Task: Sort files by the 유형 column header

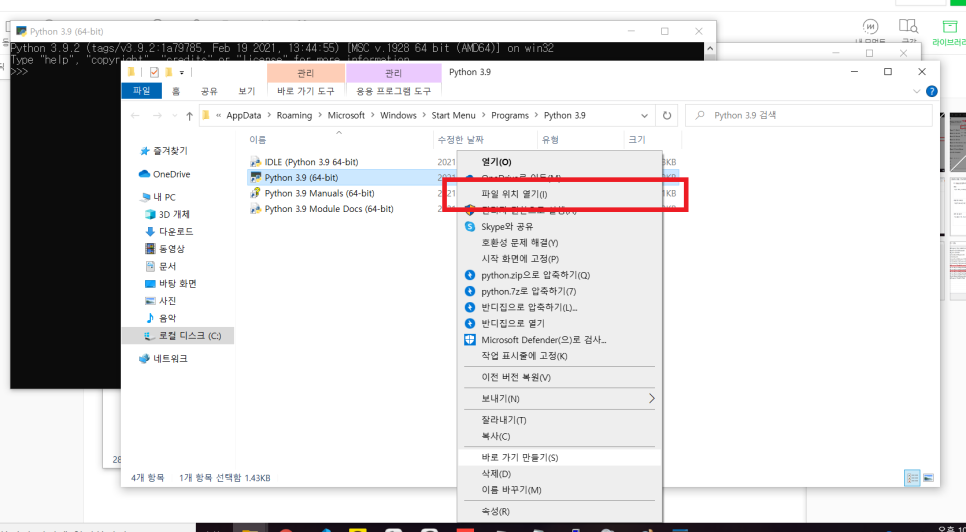Action: pyautogui.click(x=580, y=140)
